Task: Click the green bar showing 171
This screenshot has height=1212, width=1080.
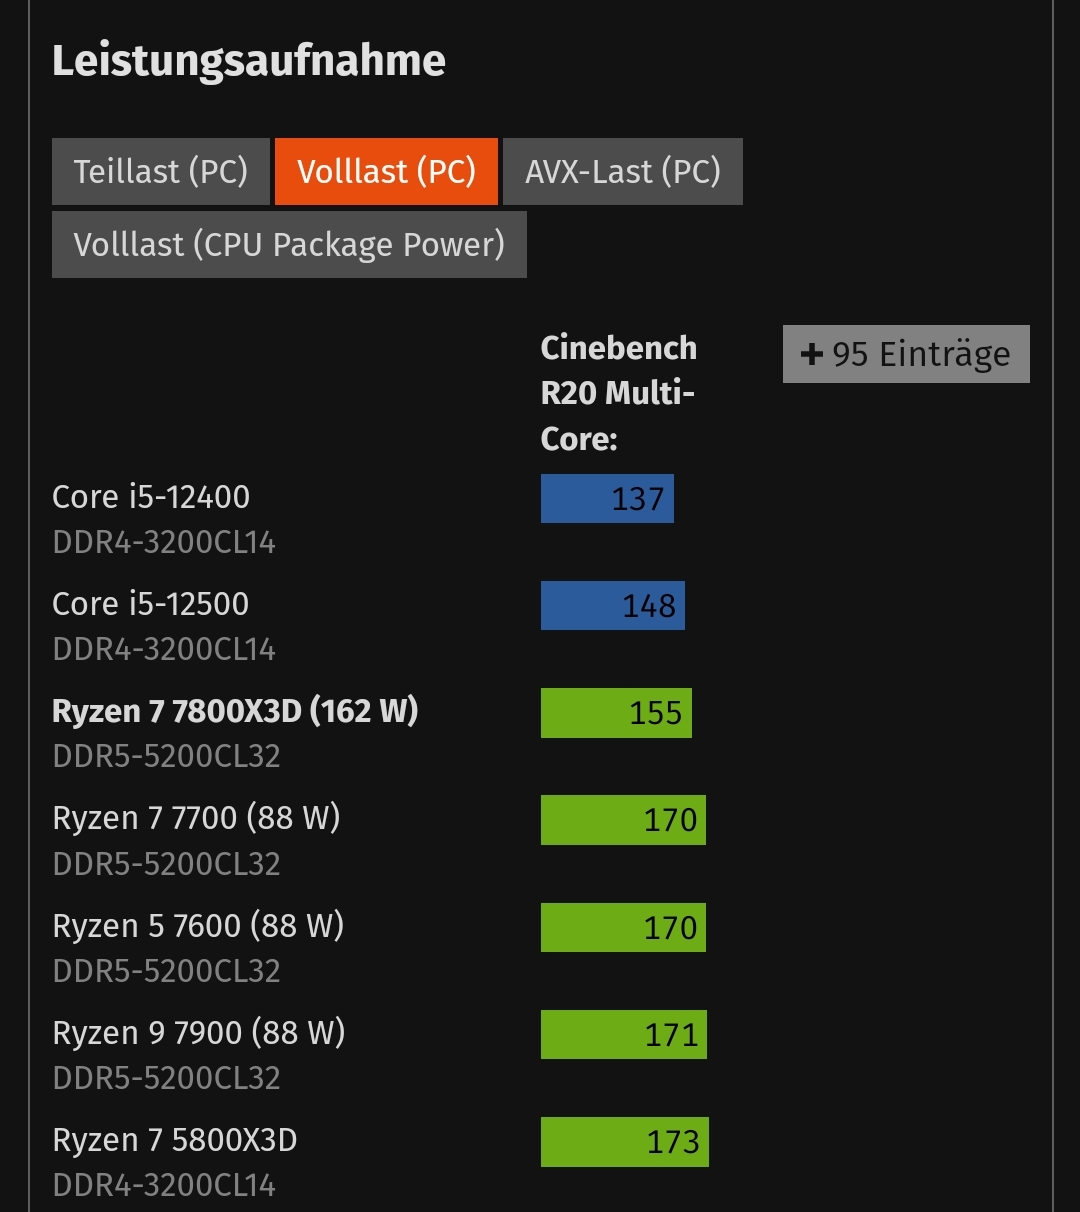Action: click(624, 1034)
